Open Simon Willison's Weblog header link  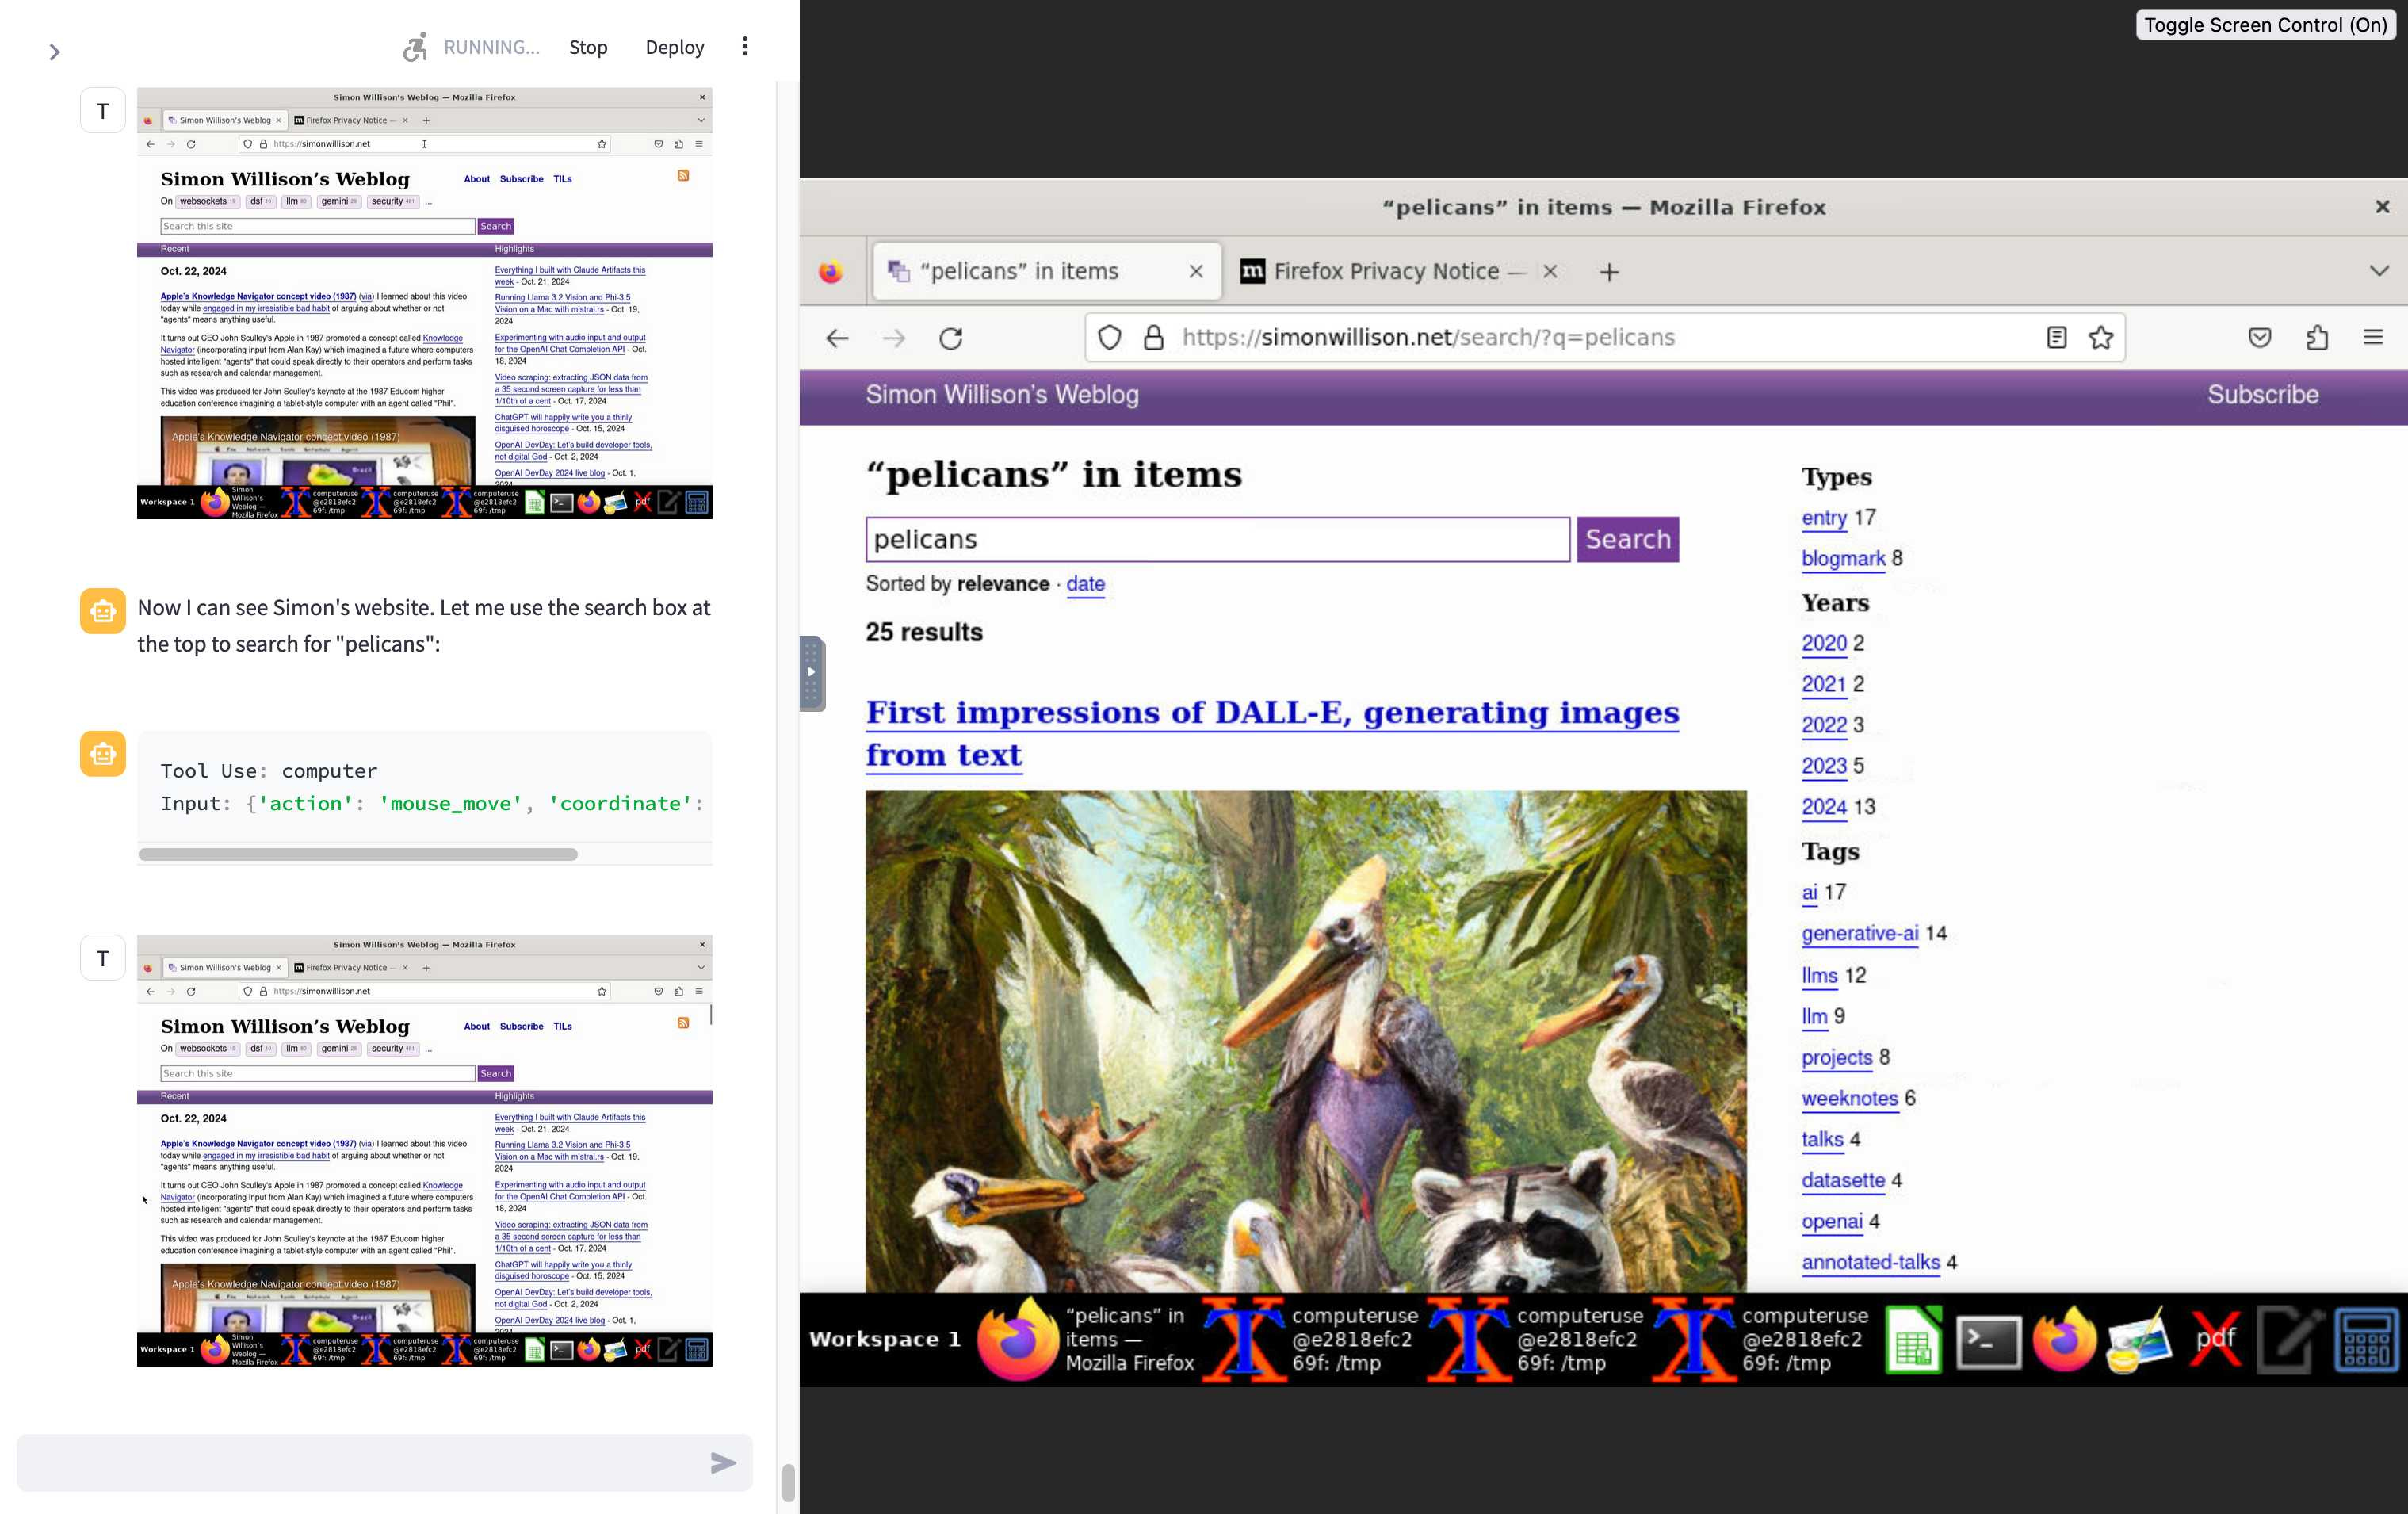point(1002,395)
